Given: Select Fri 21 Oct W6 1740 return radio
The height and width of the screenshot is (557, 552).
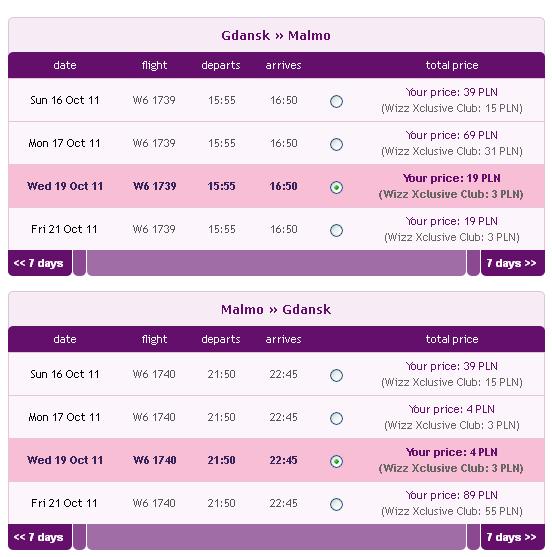Looking at the screenshot, I should pos(336,504).
